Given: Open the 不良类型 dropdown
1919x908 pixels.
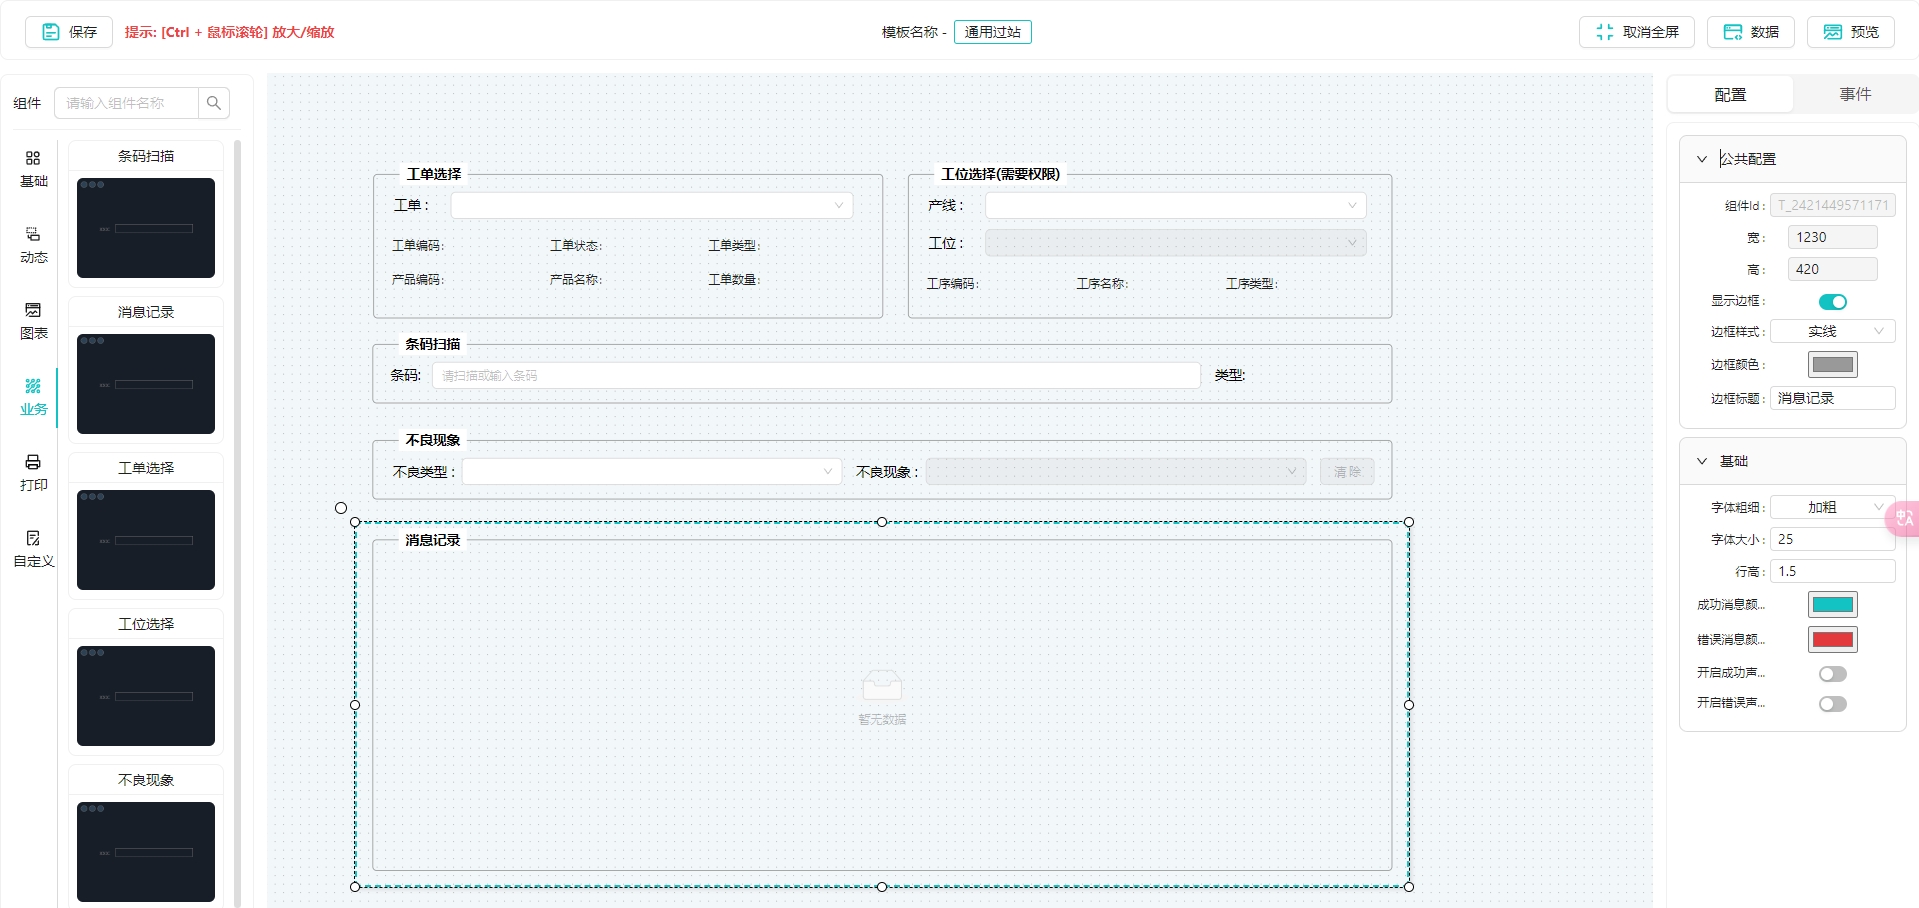Looking at the screenshot, I should click(651, 472).
